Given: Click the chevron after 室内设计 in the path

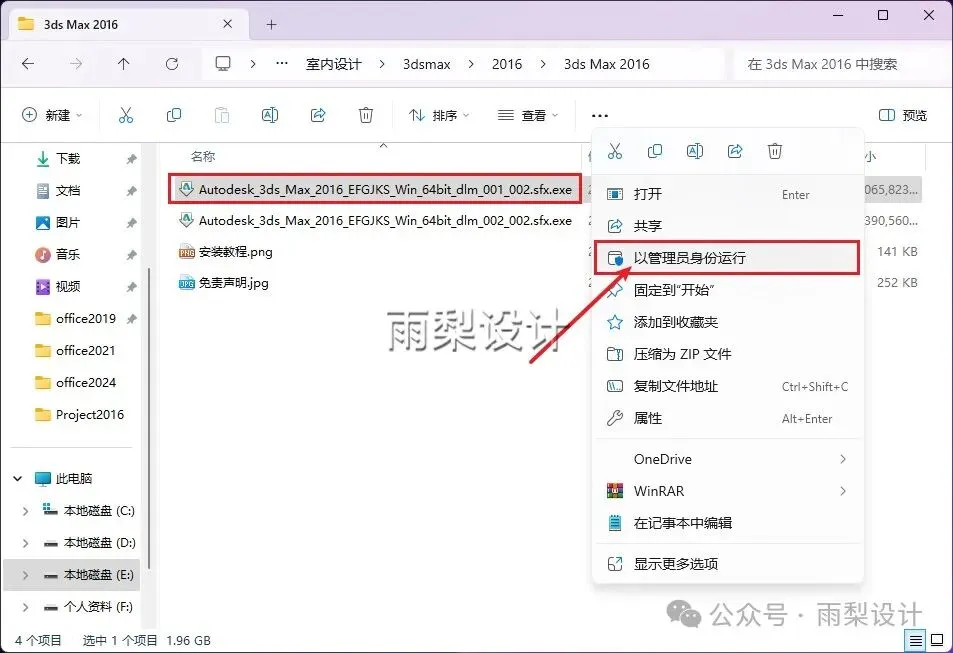Looking at the screenshot, I should pos(382,64).
